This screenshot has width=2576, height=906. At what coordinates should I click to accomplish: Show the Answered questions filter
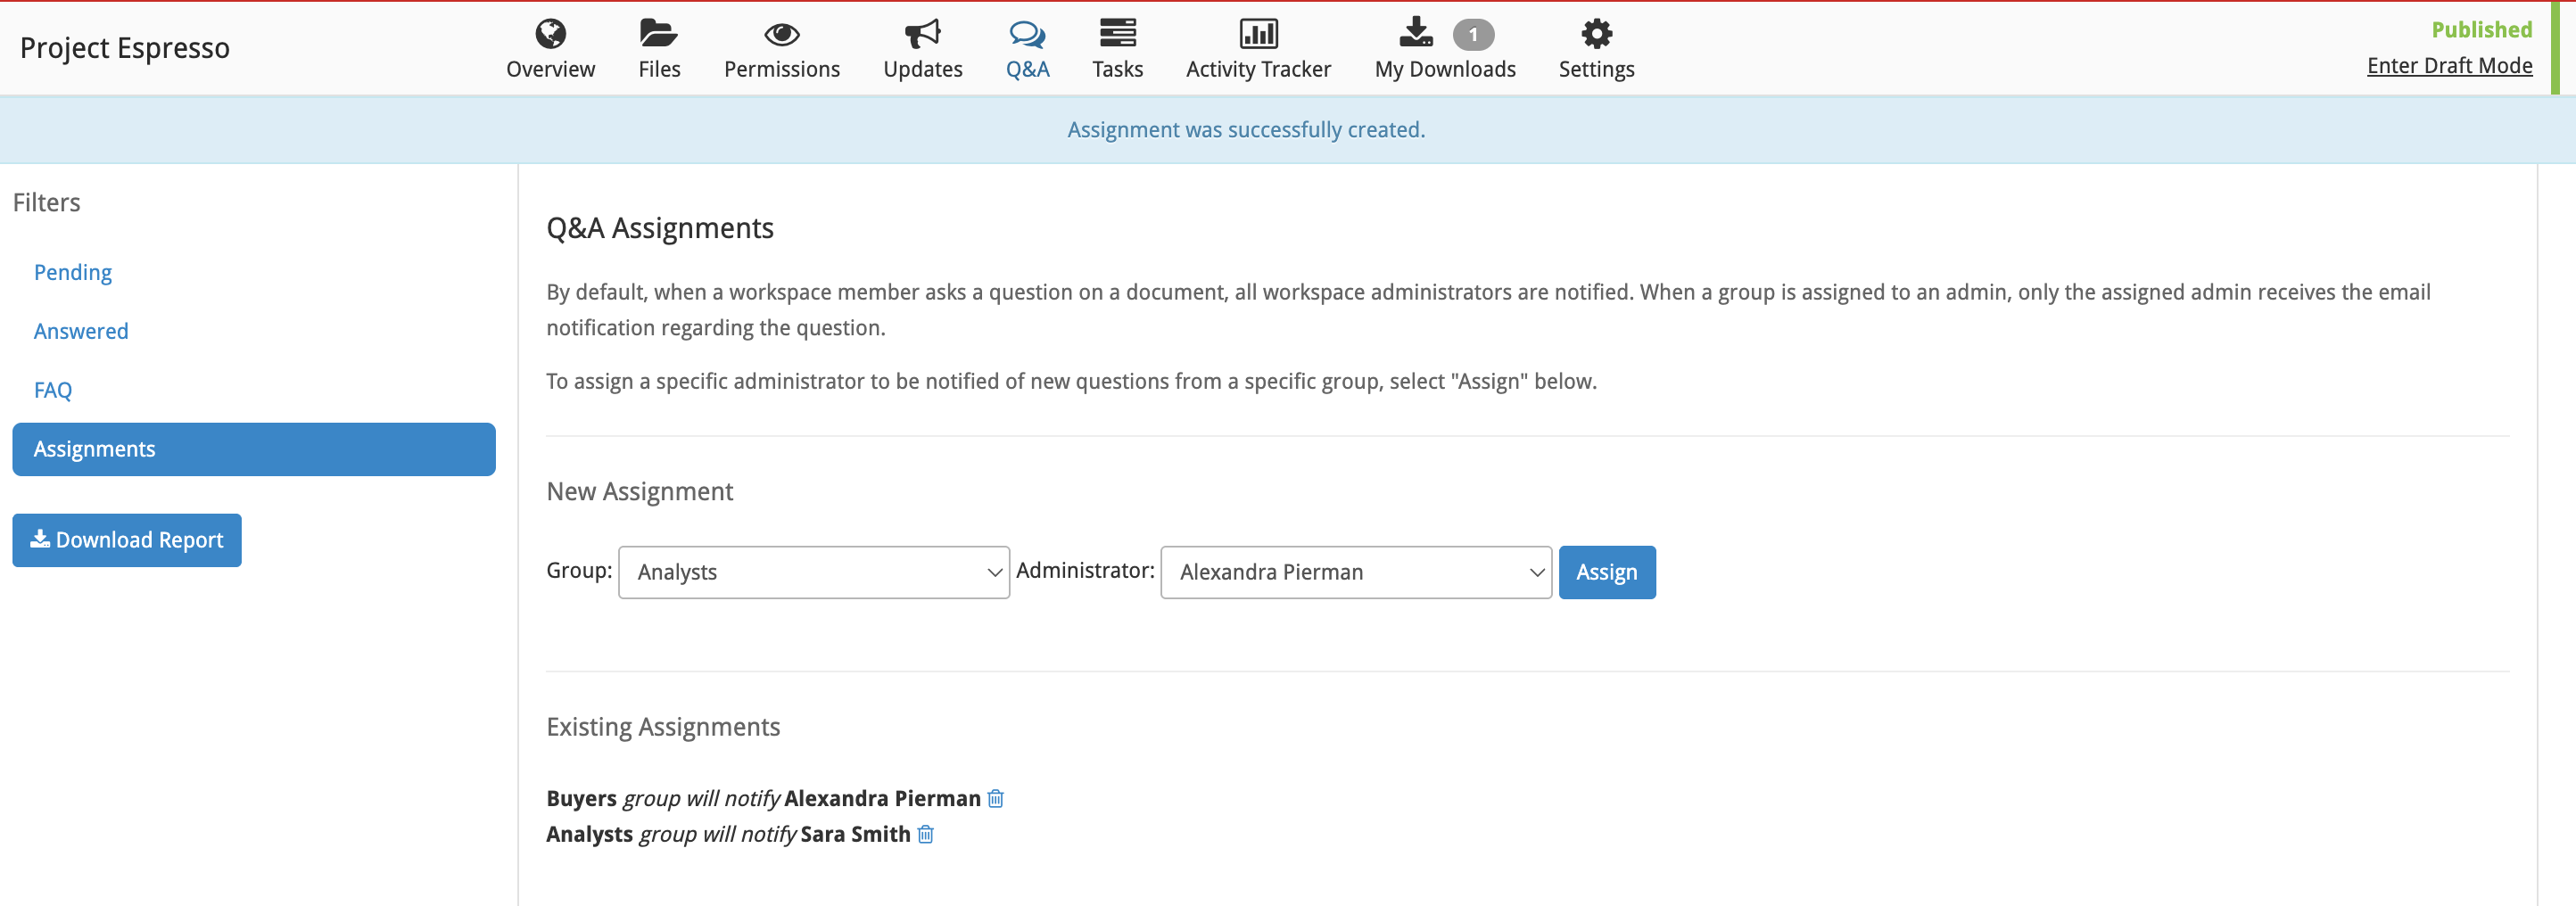81,331
